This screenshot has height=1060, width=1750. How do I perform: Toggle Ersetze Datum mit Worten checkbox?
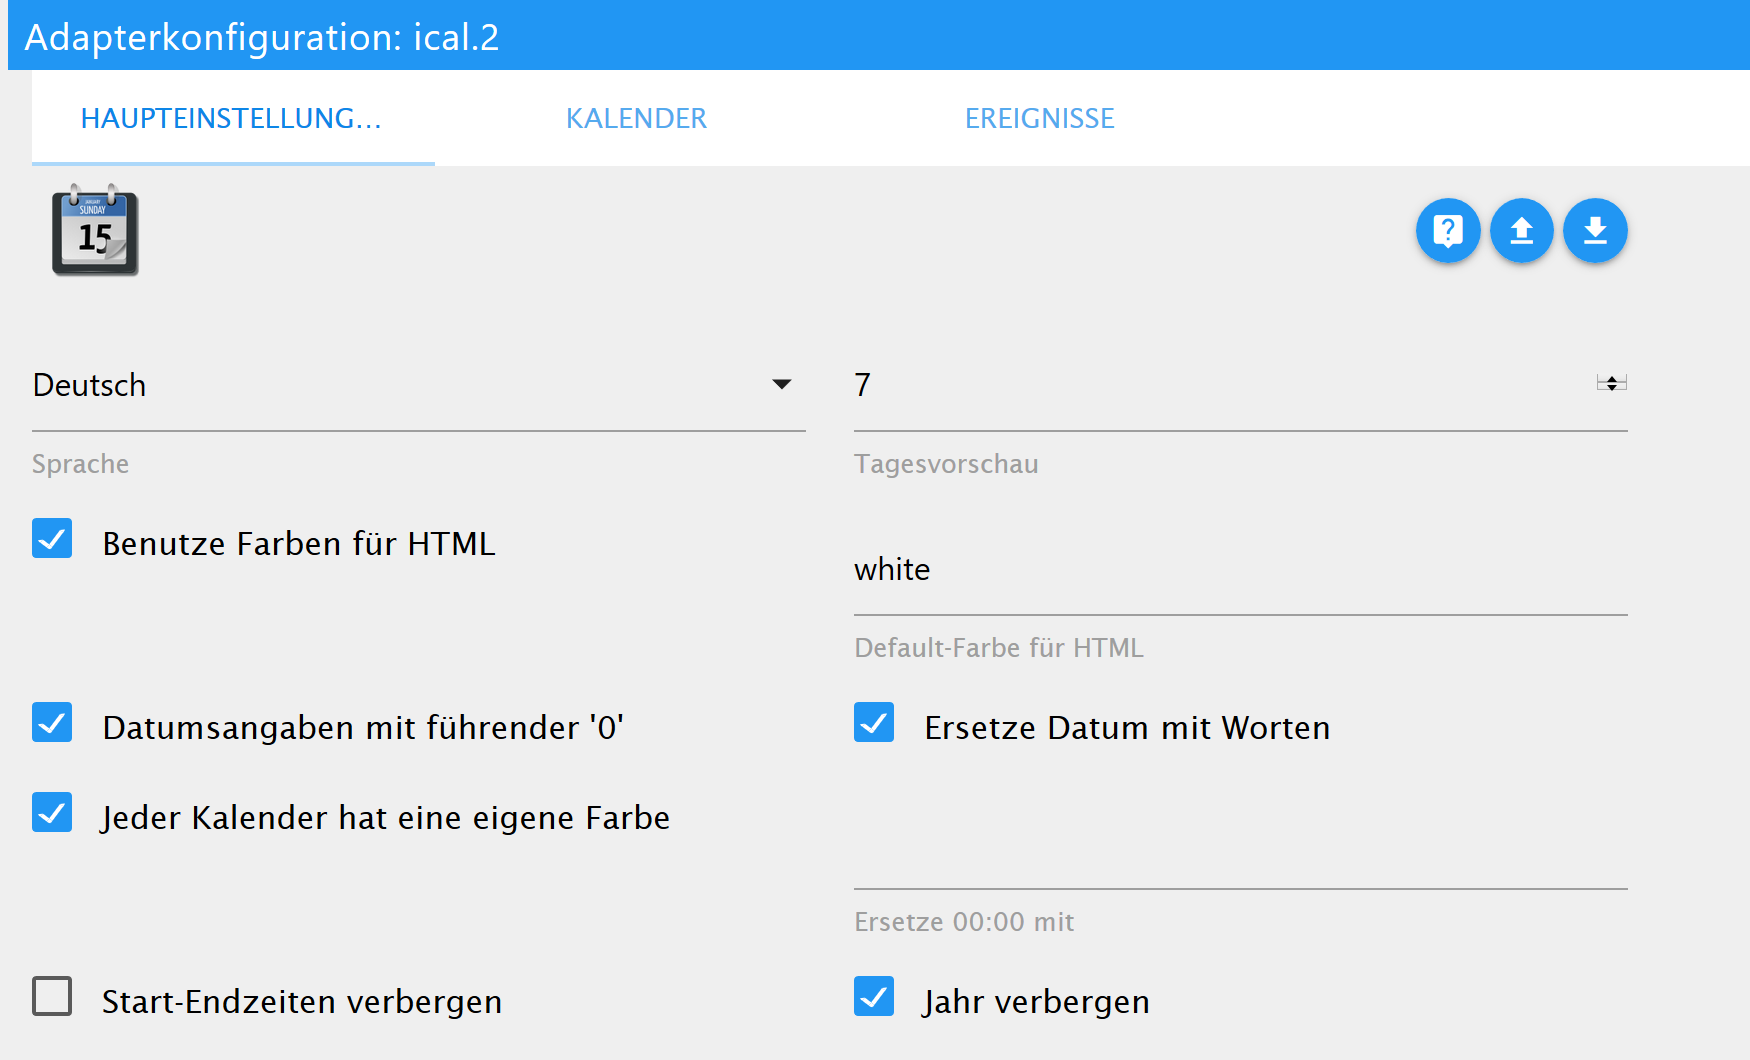[x=874, y=723]
